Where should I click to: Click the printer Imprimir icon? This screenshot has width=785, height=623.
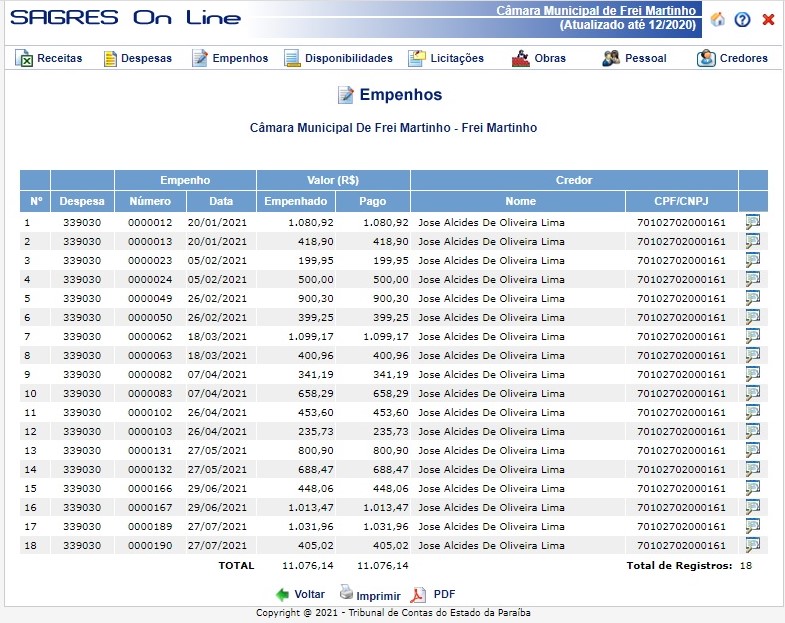pos(346,592)
